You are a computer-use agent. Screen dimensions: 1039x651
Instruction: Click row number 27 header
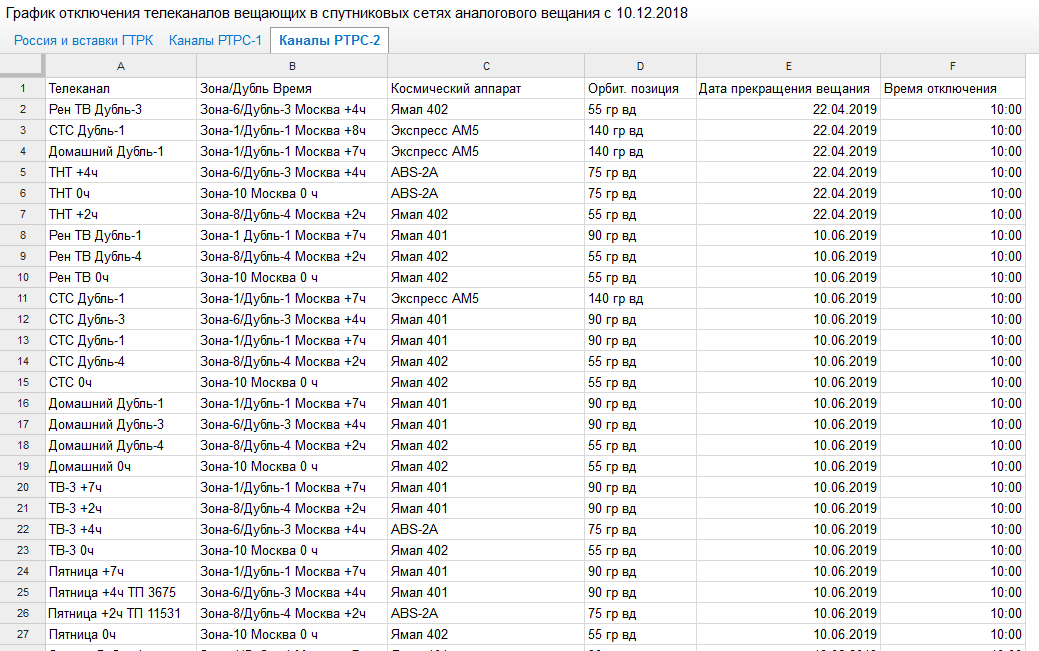(22, 634)
